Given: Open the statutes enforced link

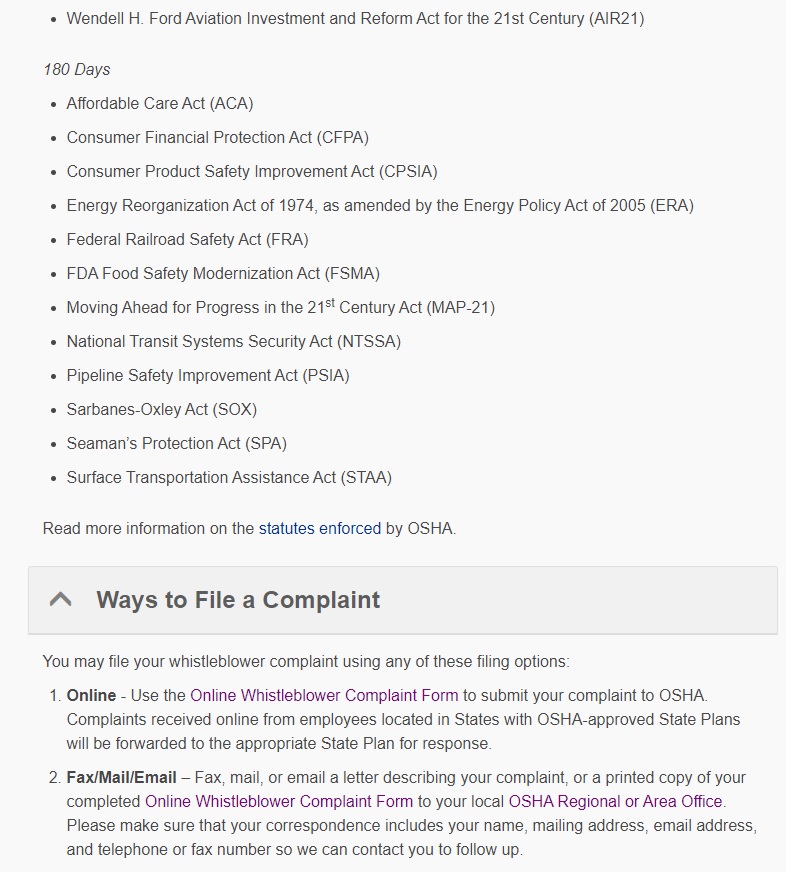Looking at the screenshot, I should (320, 528).
